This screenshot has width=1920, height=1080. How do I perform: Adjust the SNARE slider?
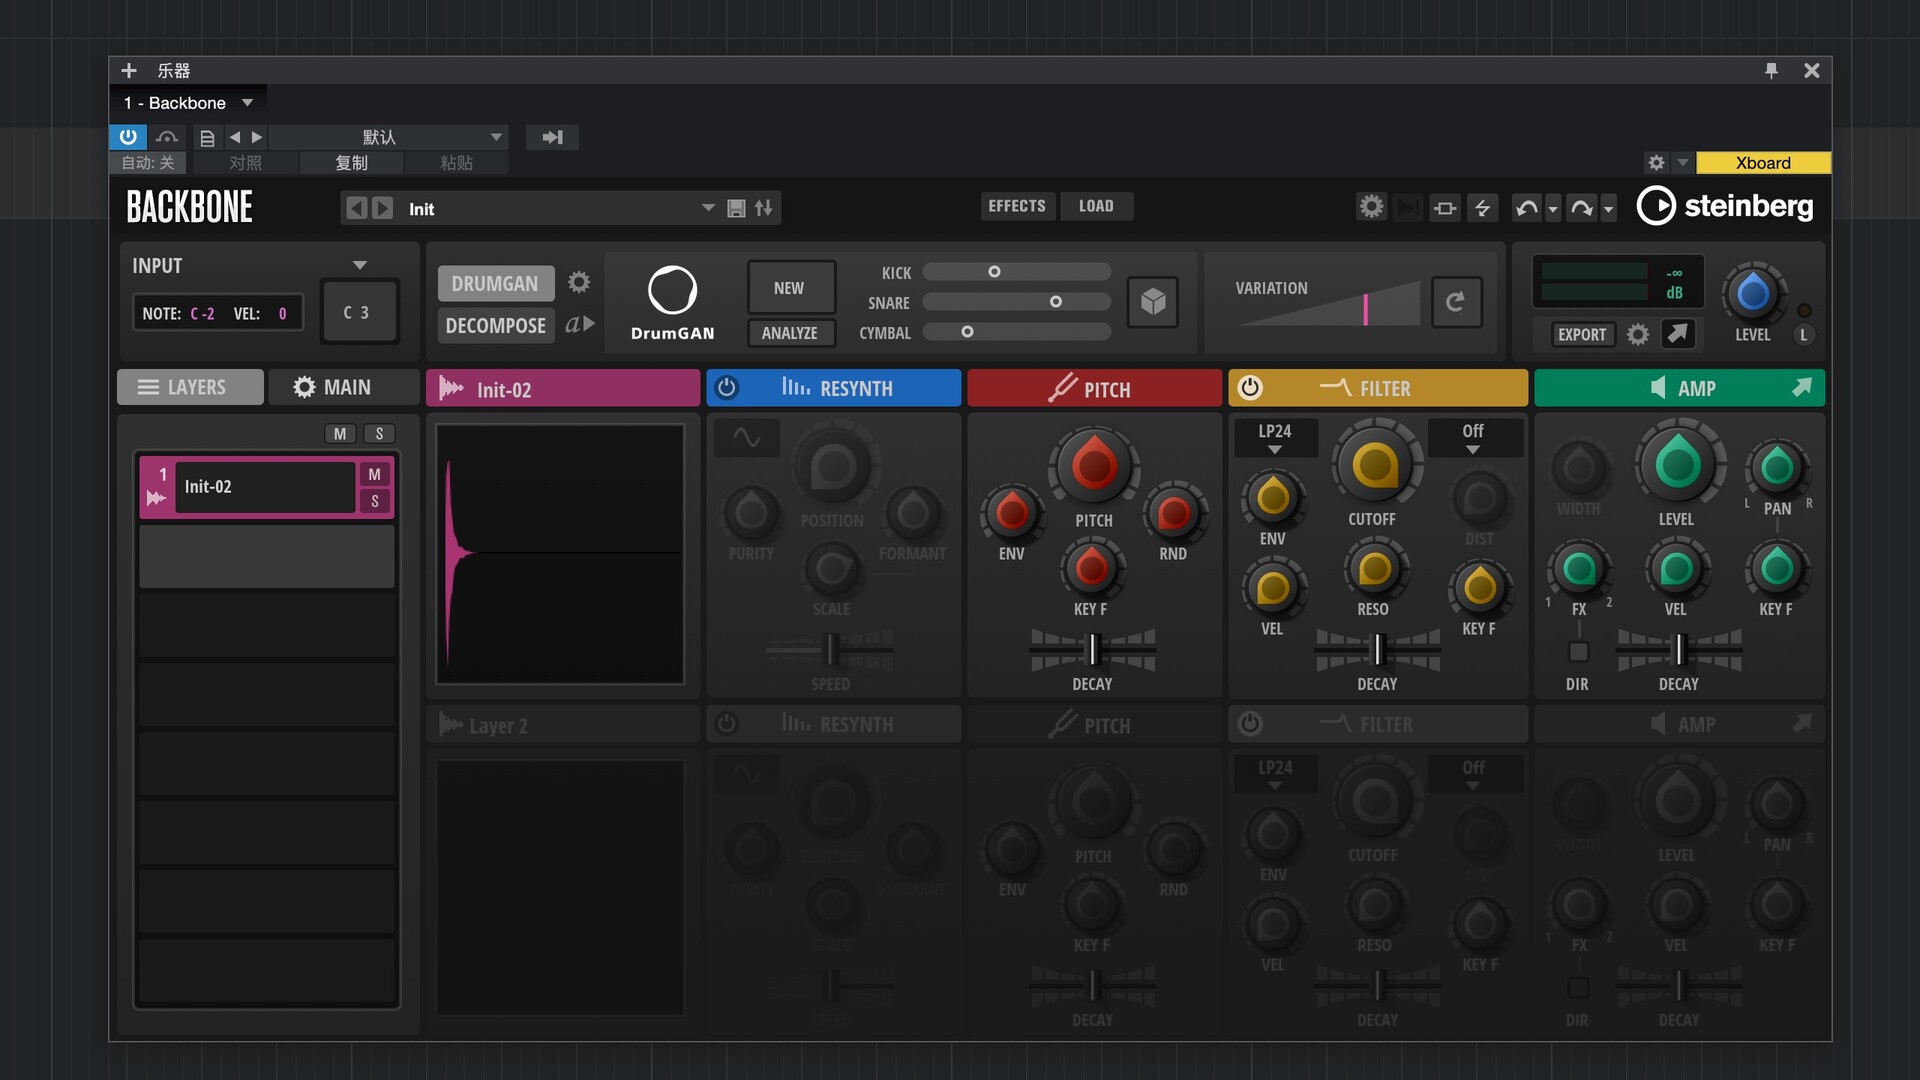coord(1016,302)
